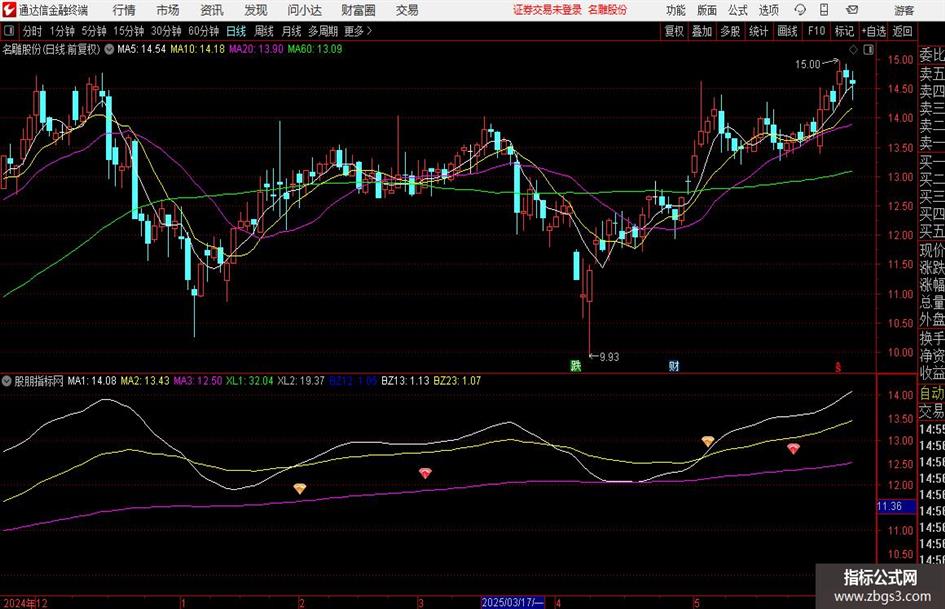The width and height of the screenshot is (945, 609).
Task: Expand the 股朋指标网 indicator dropdown
Action: 7,381
